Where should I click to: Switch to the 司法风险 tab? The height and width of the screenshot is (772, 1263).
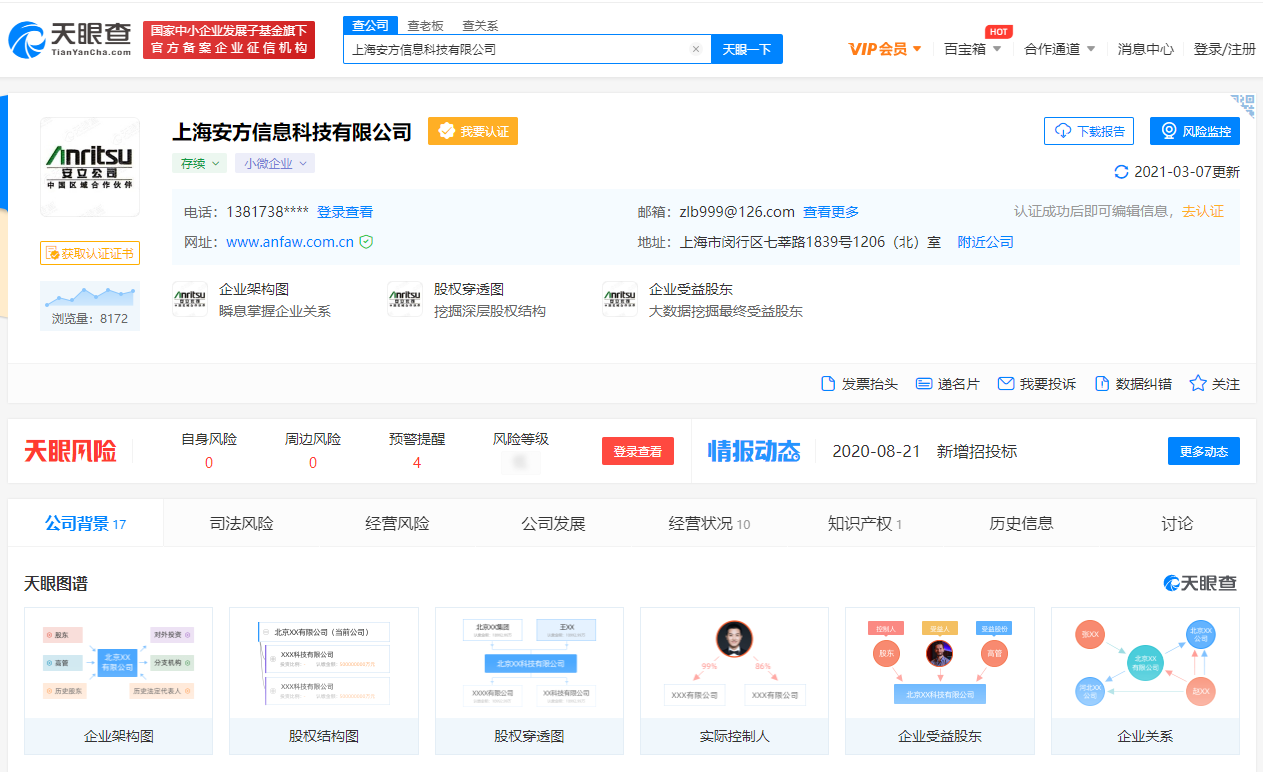point(241,523)
